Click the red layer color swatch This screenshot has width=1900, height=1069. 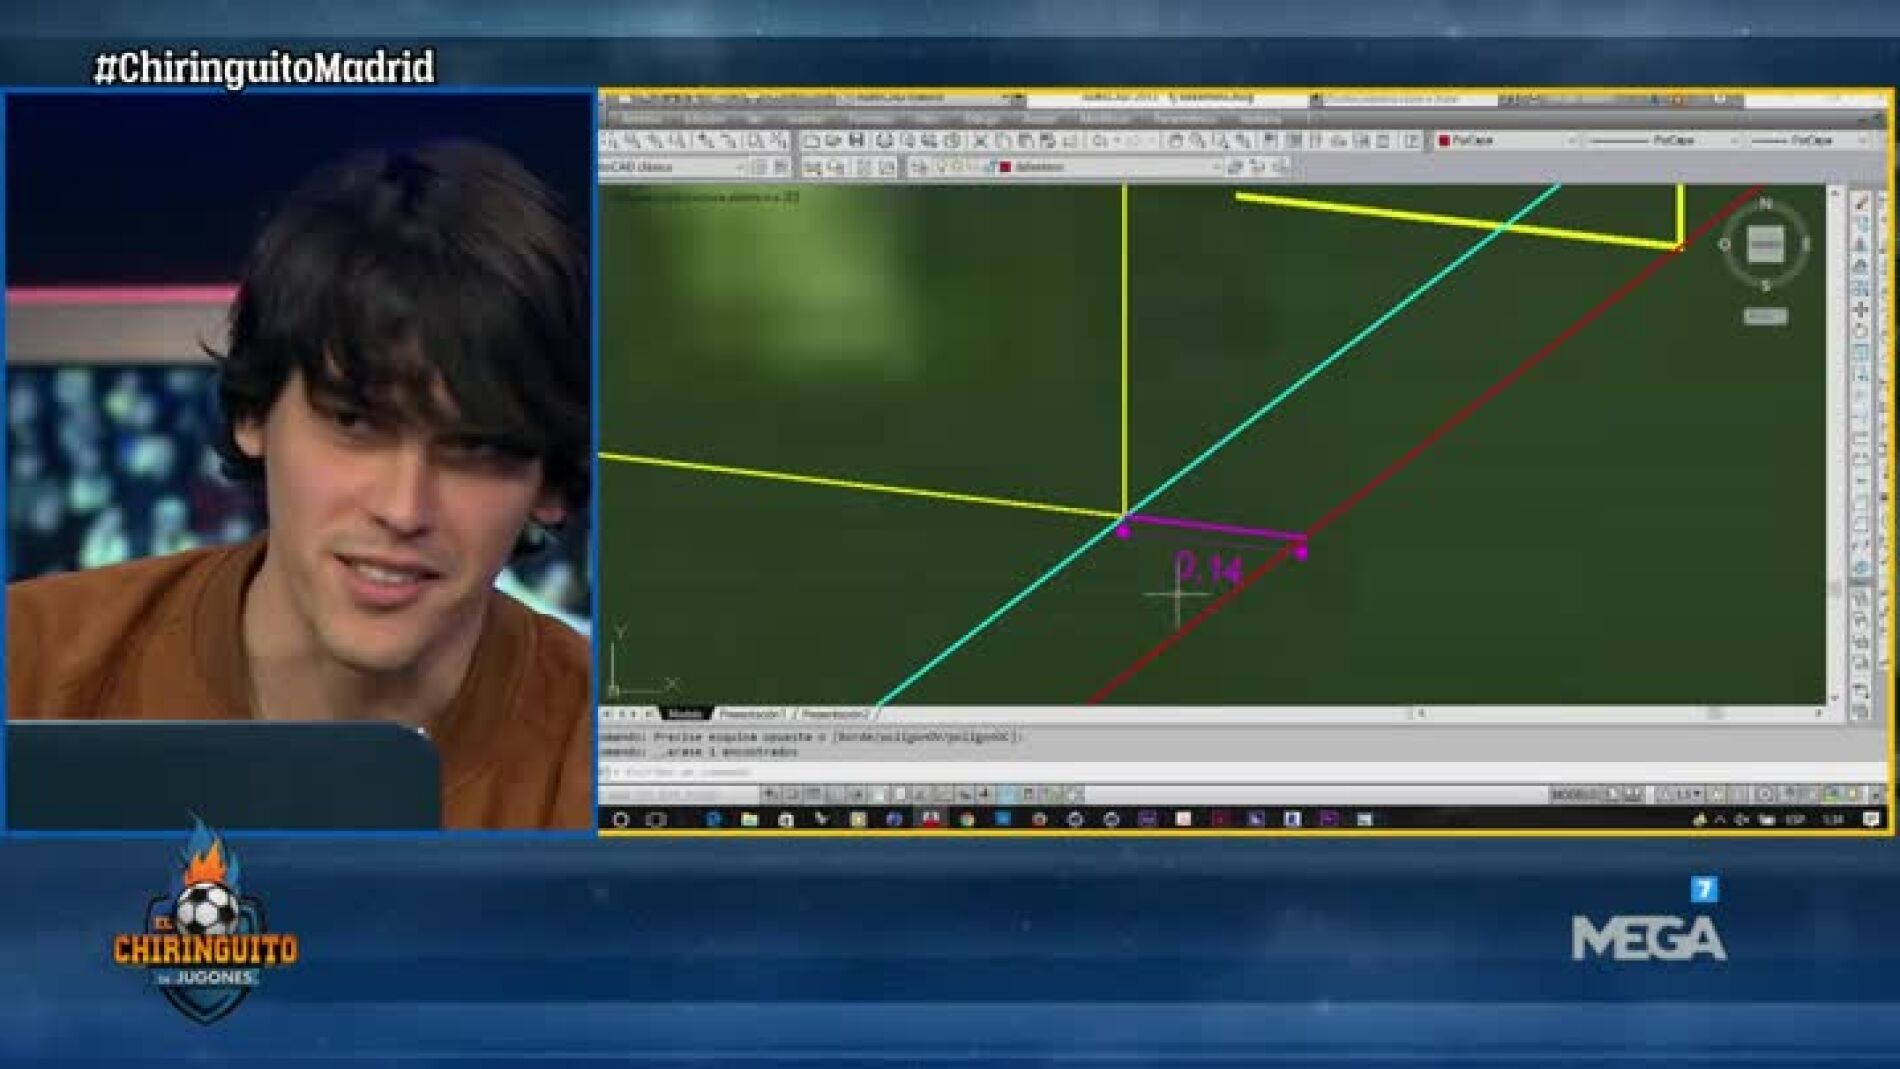click(1005, 167)
